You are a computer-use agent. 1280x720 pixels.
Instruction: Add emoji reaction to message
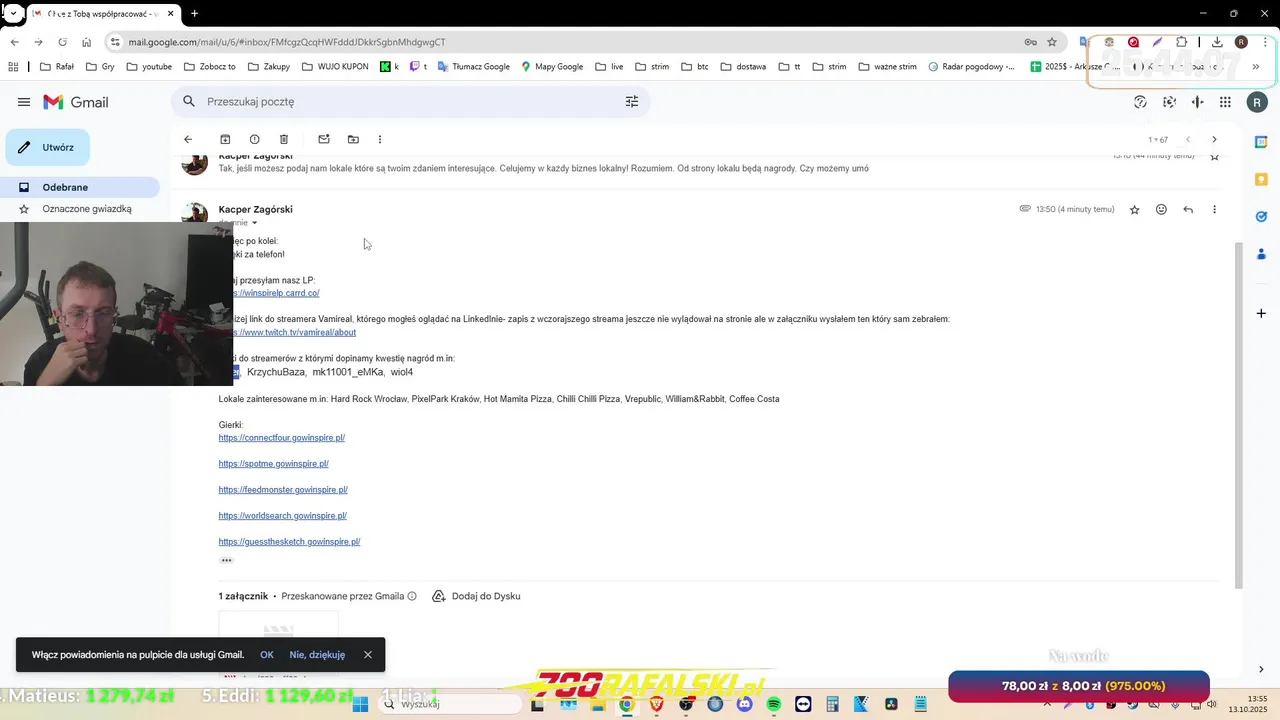pos(1161,209)
